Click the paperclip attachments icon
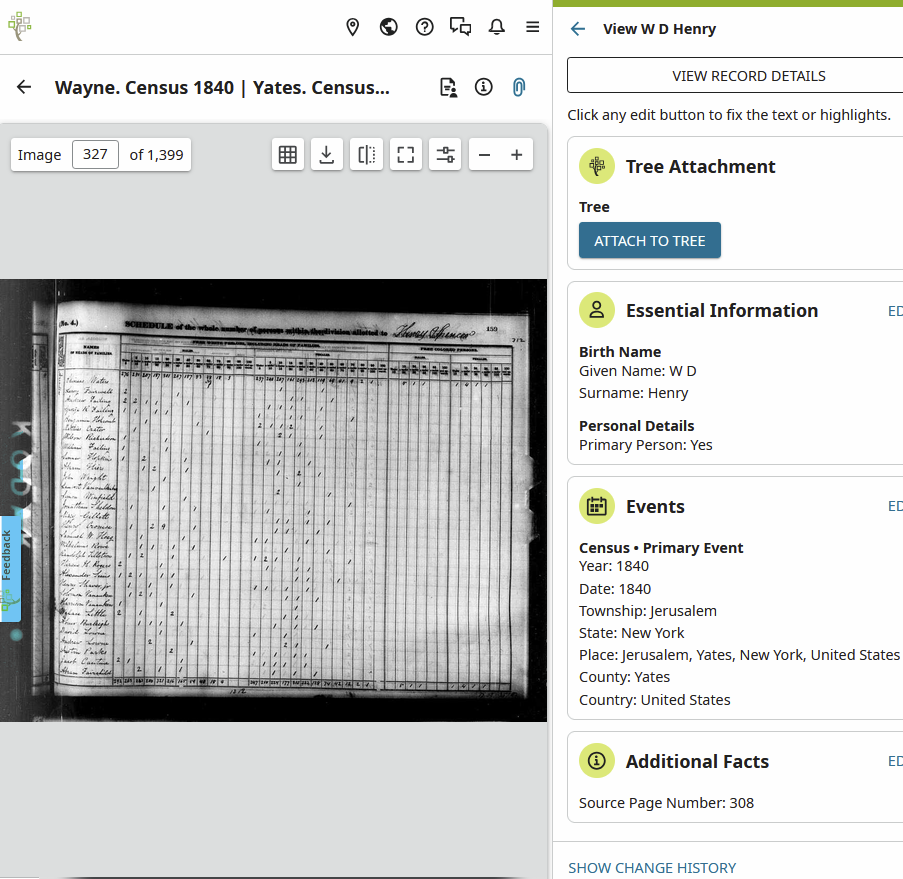Image resolution: width=903 pixels, height=879 pixels. [519, 87]
